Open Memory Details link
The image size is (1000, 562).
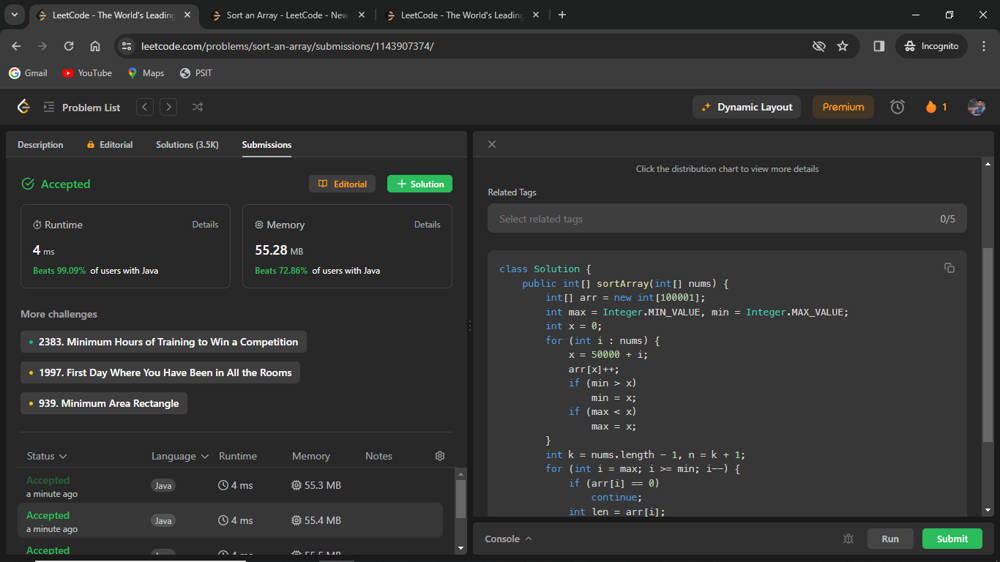(x=427, y=225)
